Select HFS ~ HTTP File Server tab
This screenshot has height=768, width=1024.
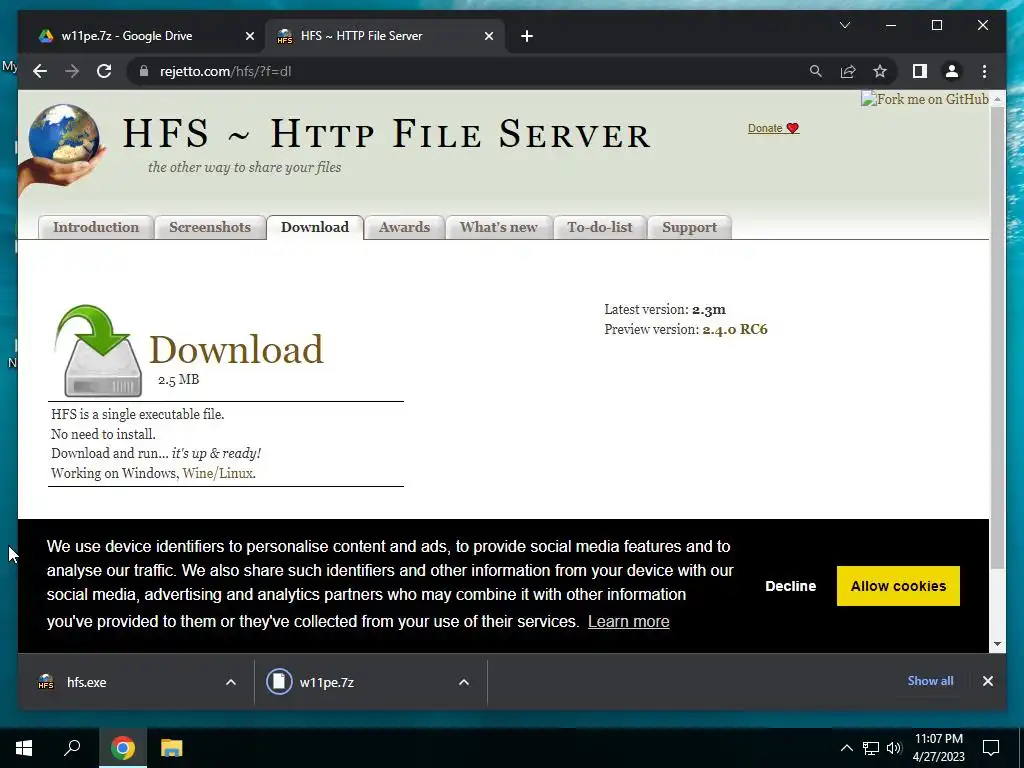point(385,36)
